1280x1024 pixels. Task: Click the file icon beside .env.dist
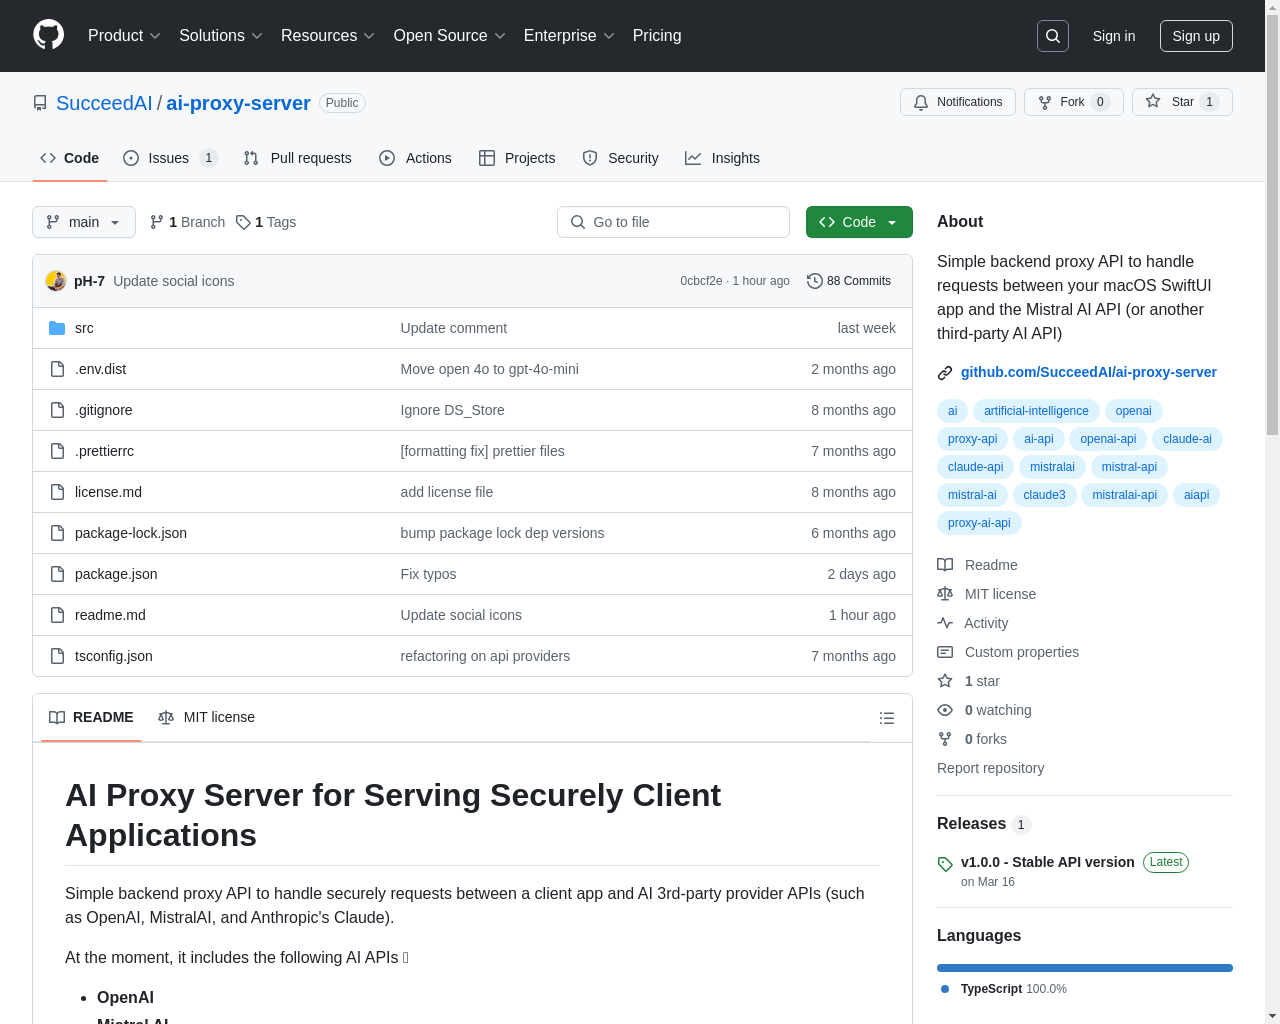(x=57, y=369)
